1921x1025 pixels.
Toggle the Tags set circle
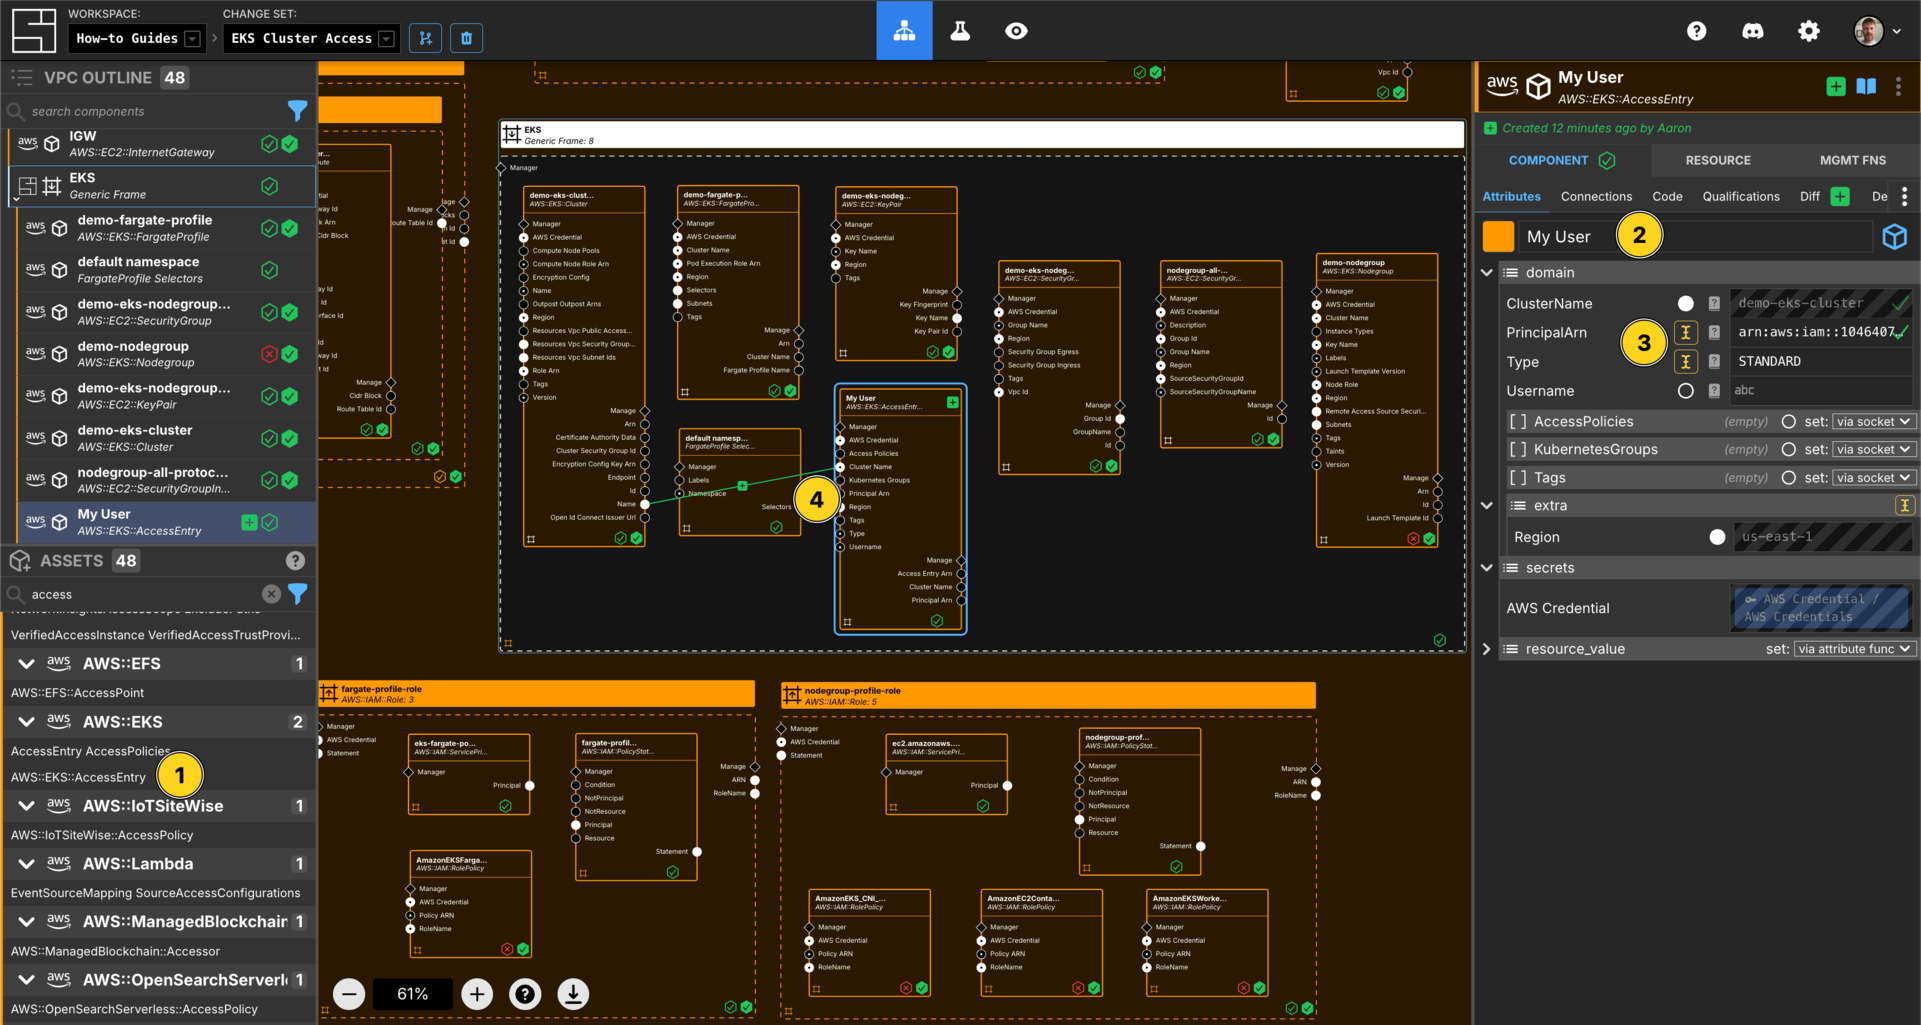point(1788,478)
